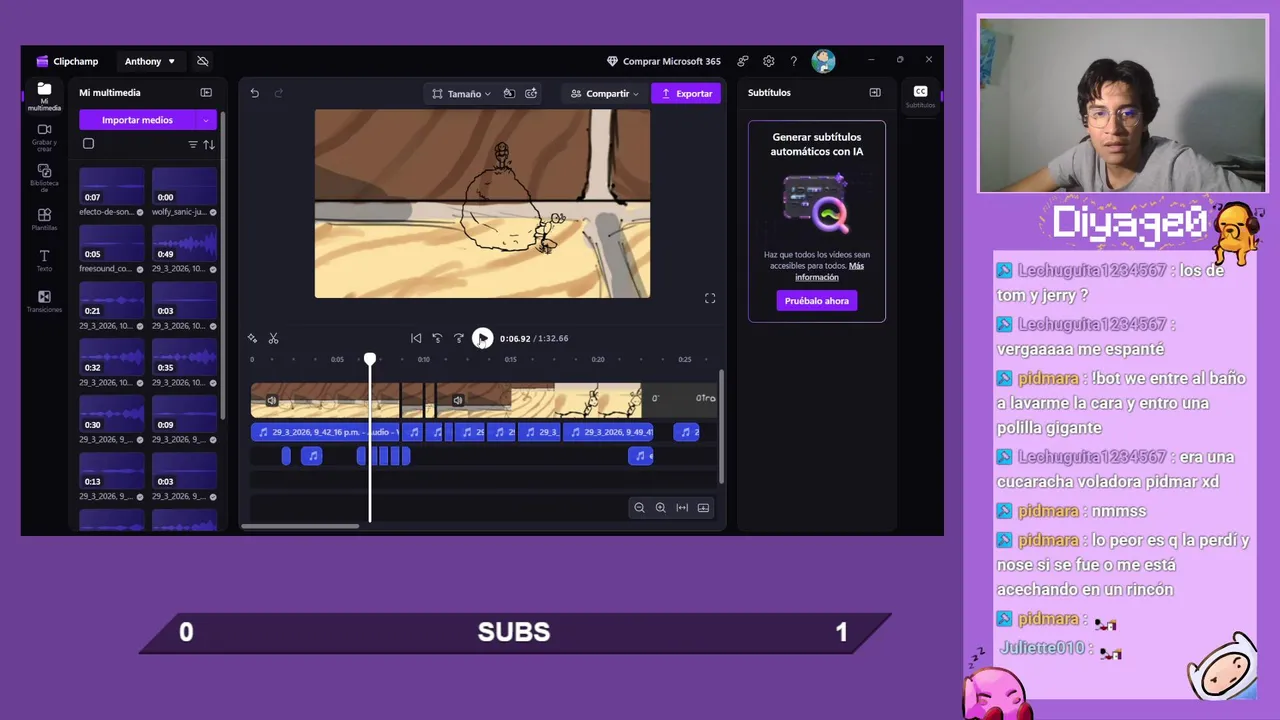The image size is (1280, 720).
Task: Click the timeline horizontal scrollbar
Action: point(300,526)
